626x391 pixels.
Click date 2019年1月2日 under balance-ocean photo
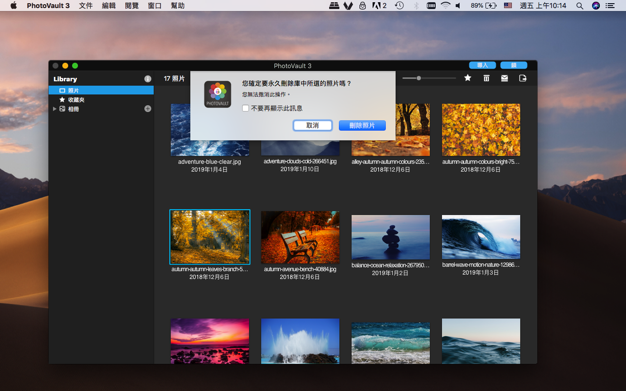coord(390,273)
